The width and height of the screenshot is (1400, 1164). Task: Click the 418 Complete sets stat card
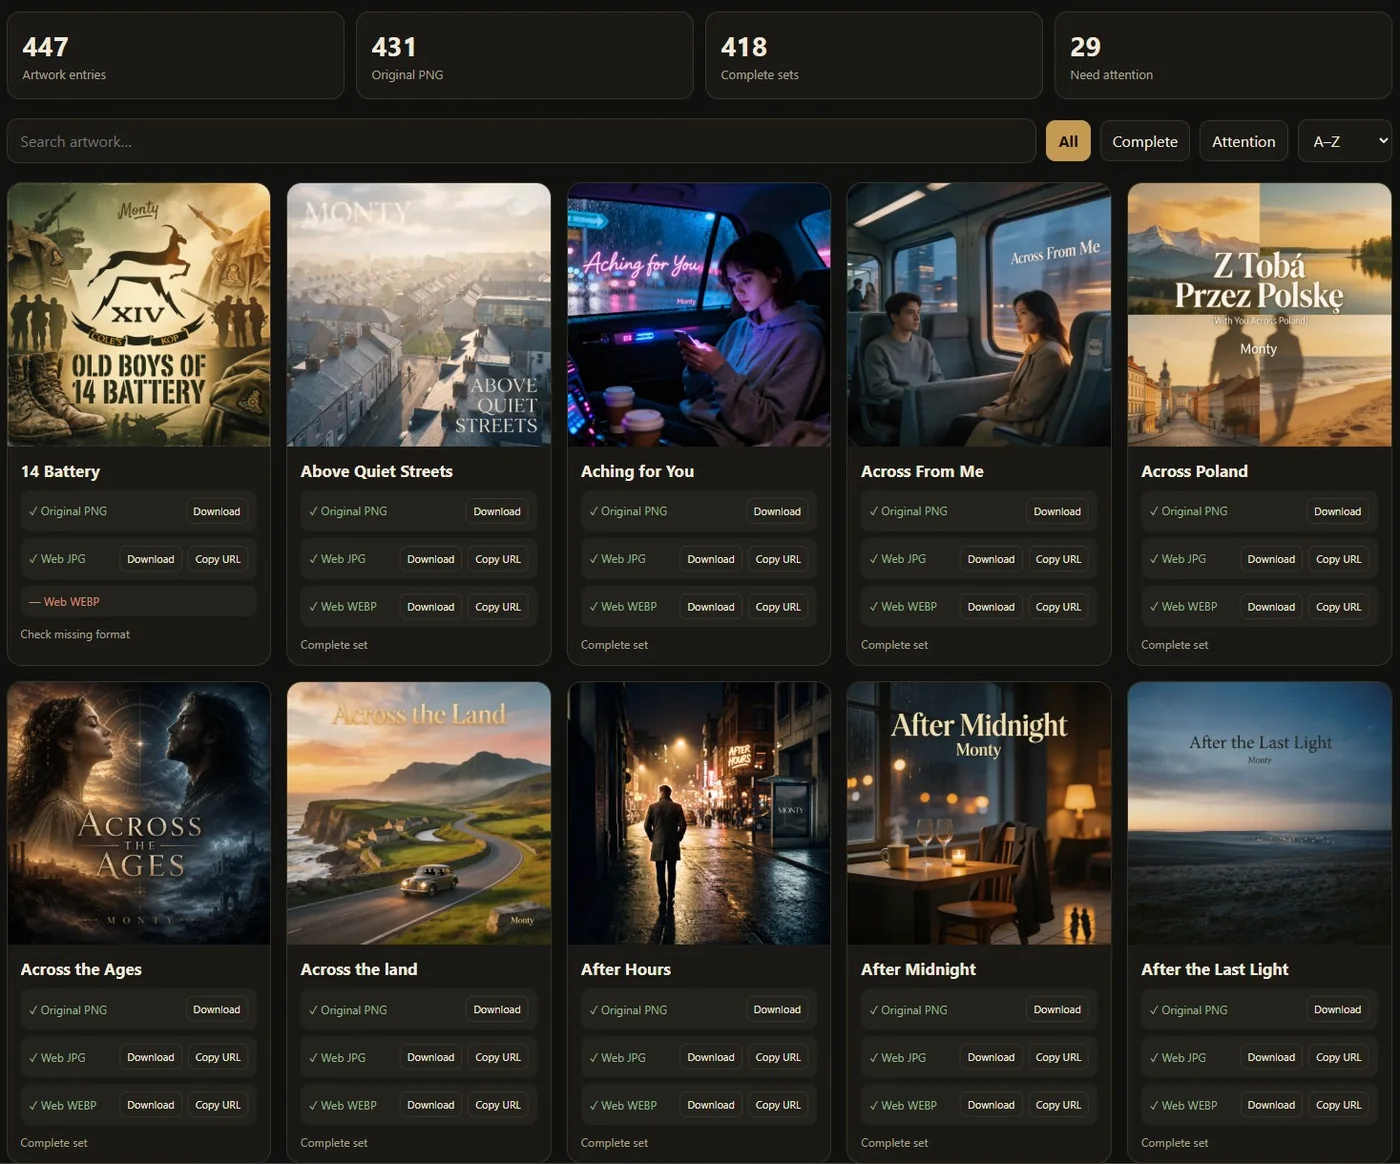tap(874, 55)
